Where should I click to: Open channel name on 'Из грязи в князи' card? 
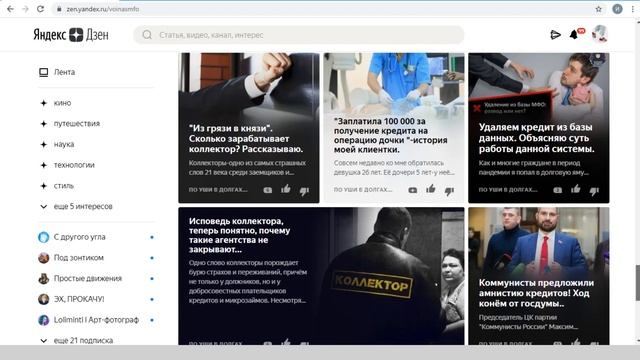pyautogui.click(x=218, y=190)
